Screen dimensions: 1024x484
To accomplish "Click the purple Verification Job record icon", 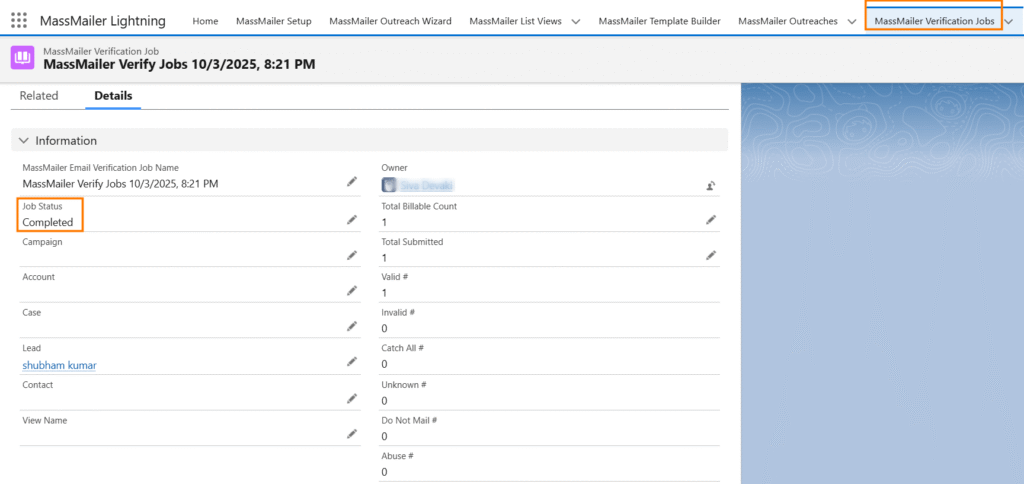I will 22,58.
